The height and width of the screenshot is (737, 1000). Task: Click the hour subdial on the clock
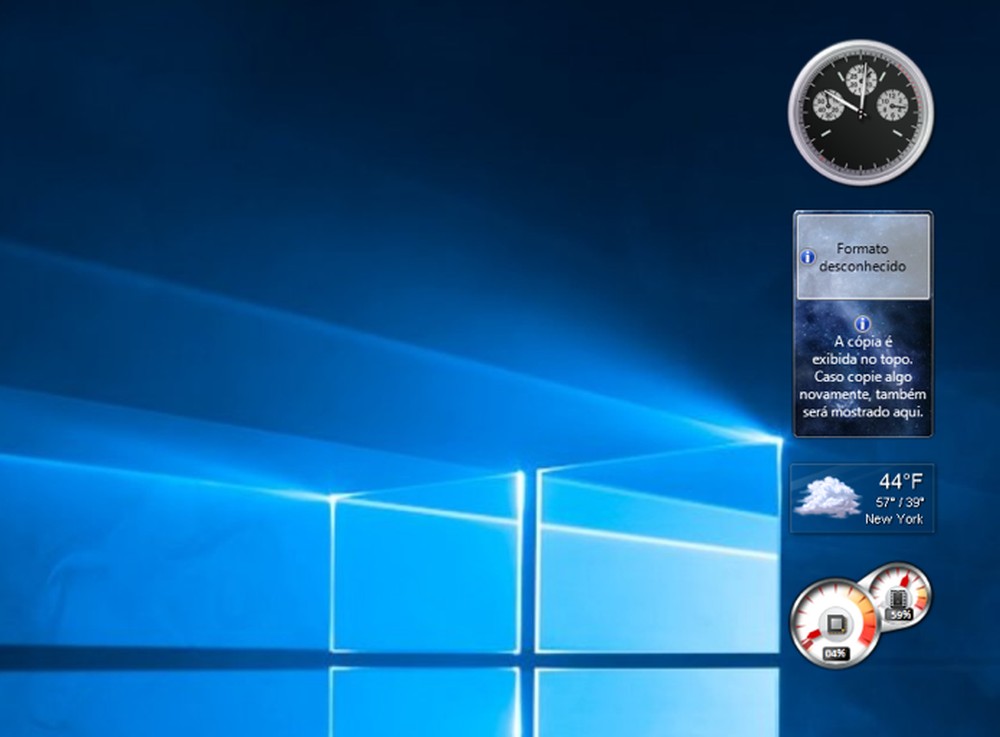coord(894,106)
